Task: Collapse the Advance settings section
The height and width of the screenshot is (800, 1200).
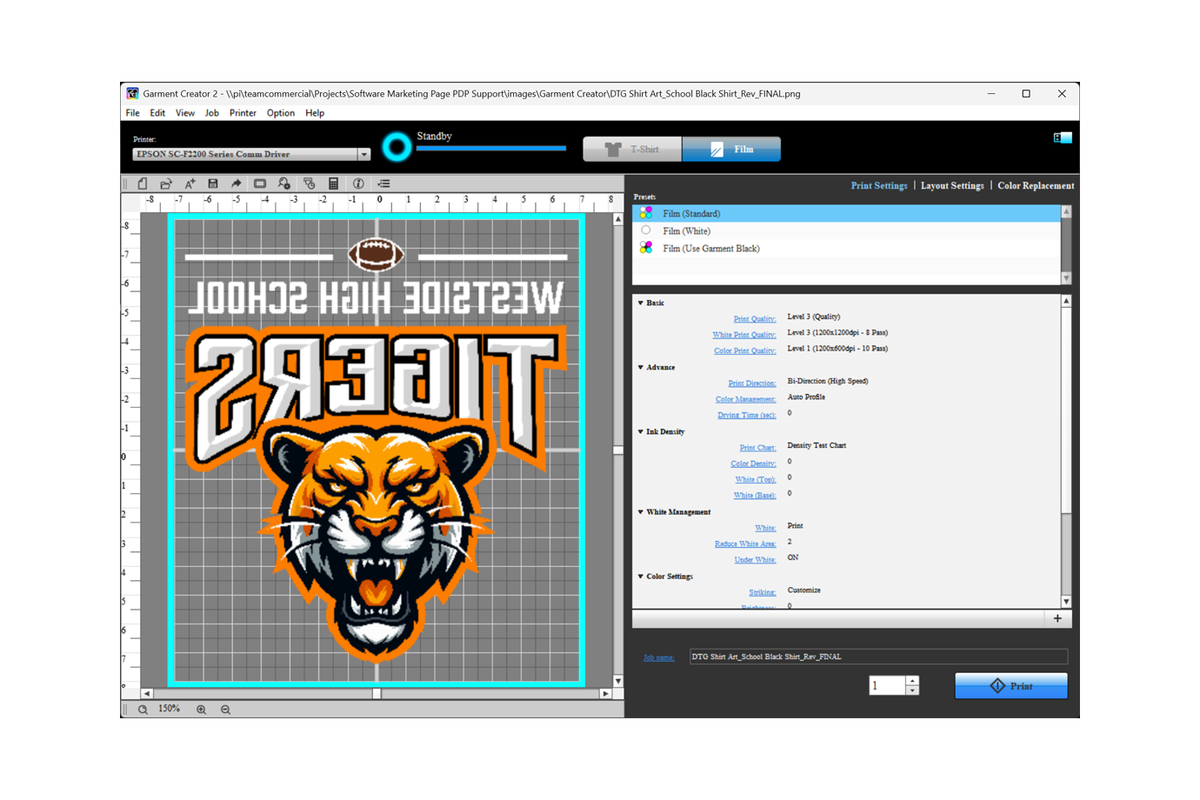Action: [641, 367]
